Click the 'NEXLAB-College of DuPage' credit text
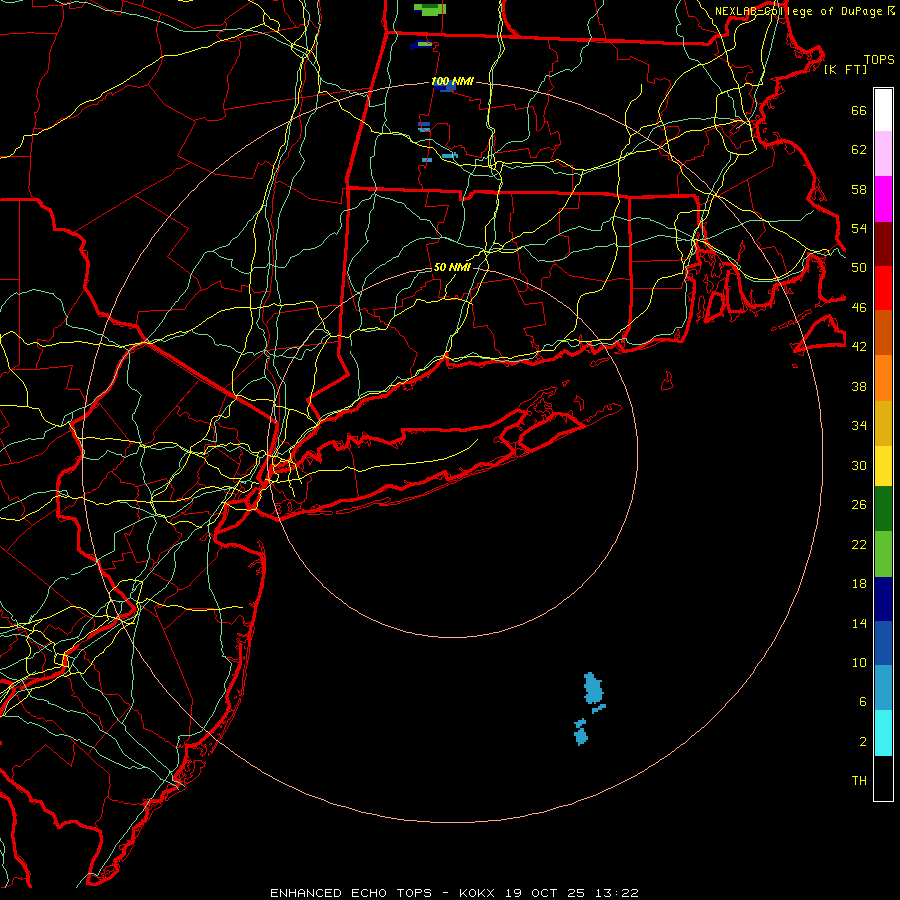The height and width of the screenshot is (900, 900). point(798,11)
